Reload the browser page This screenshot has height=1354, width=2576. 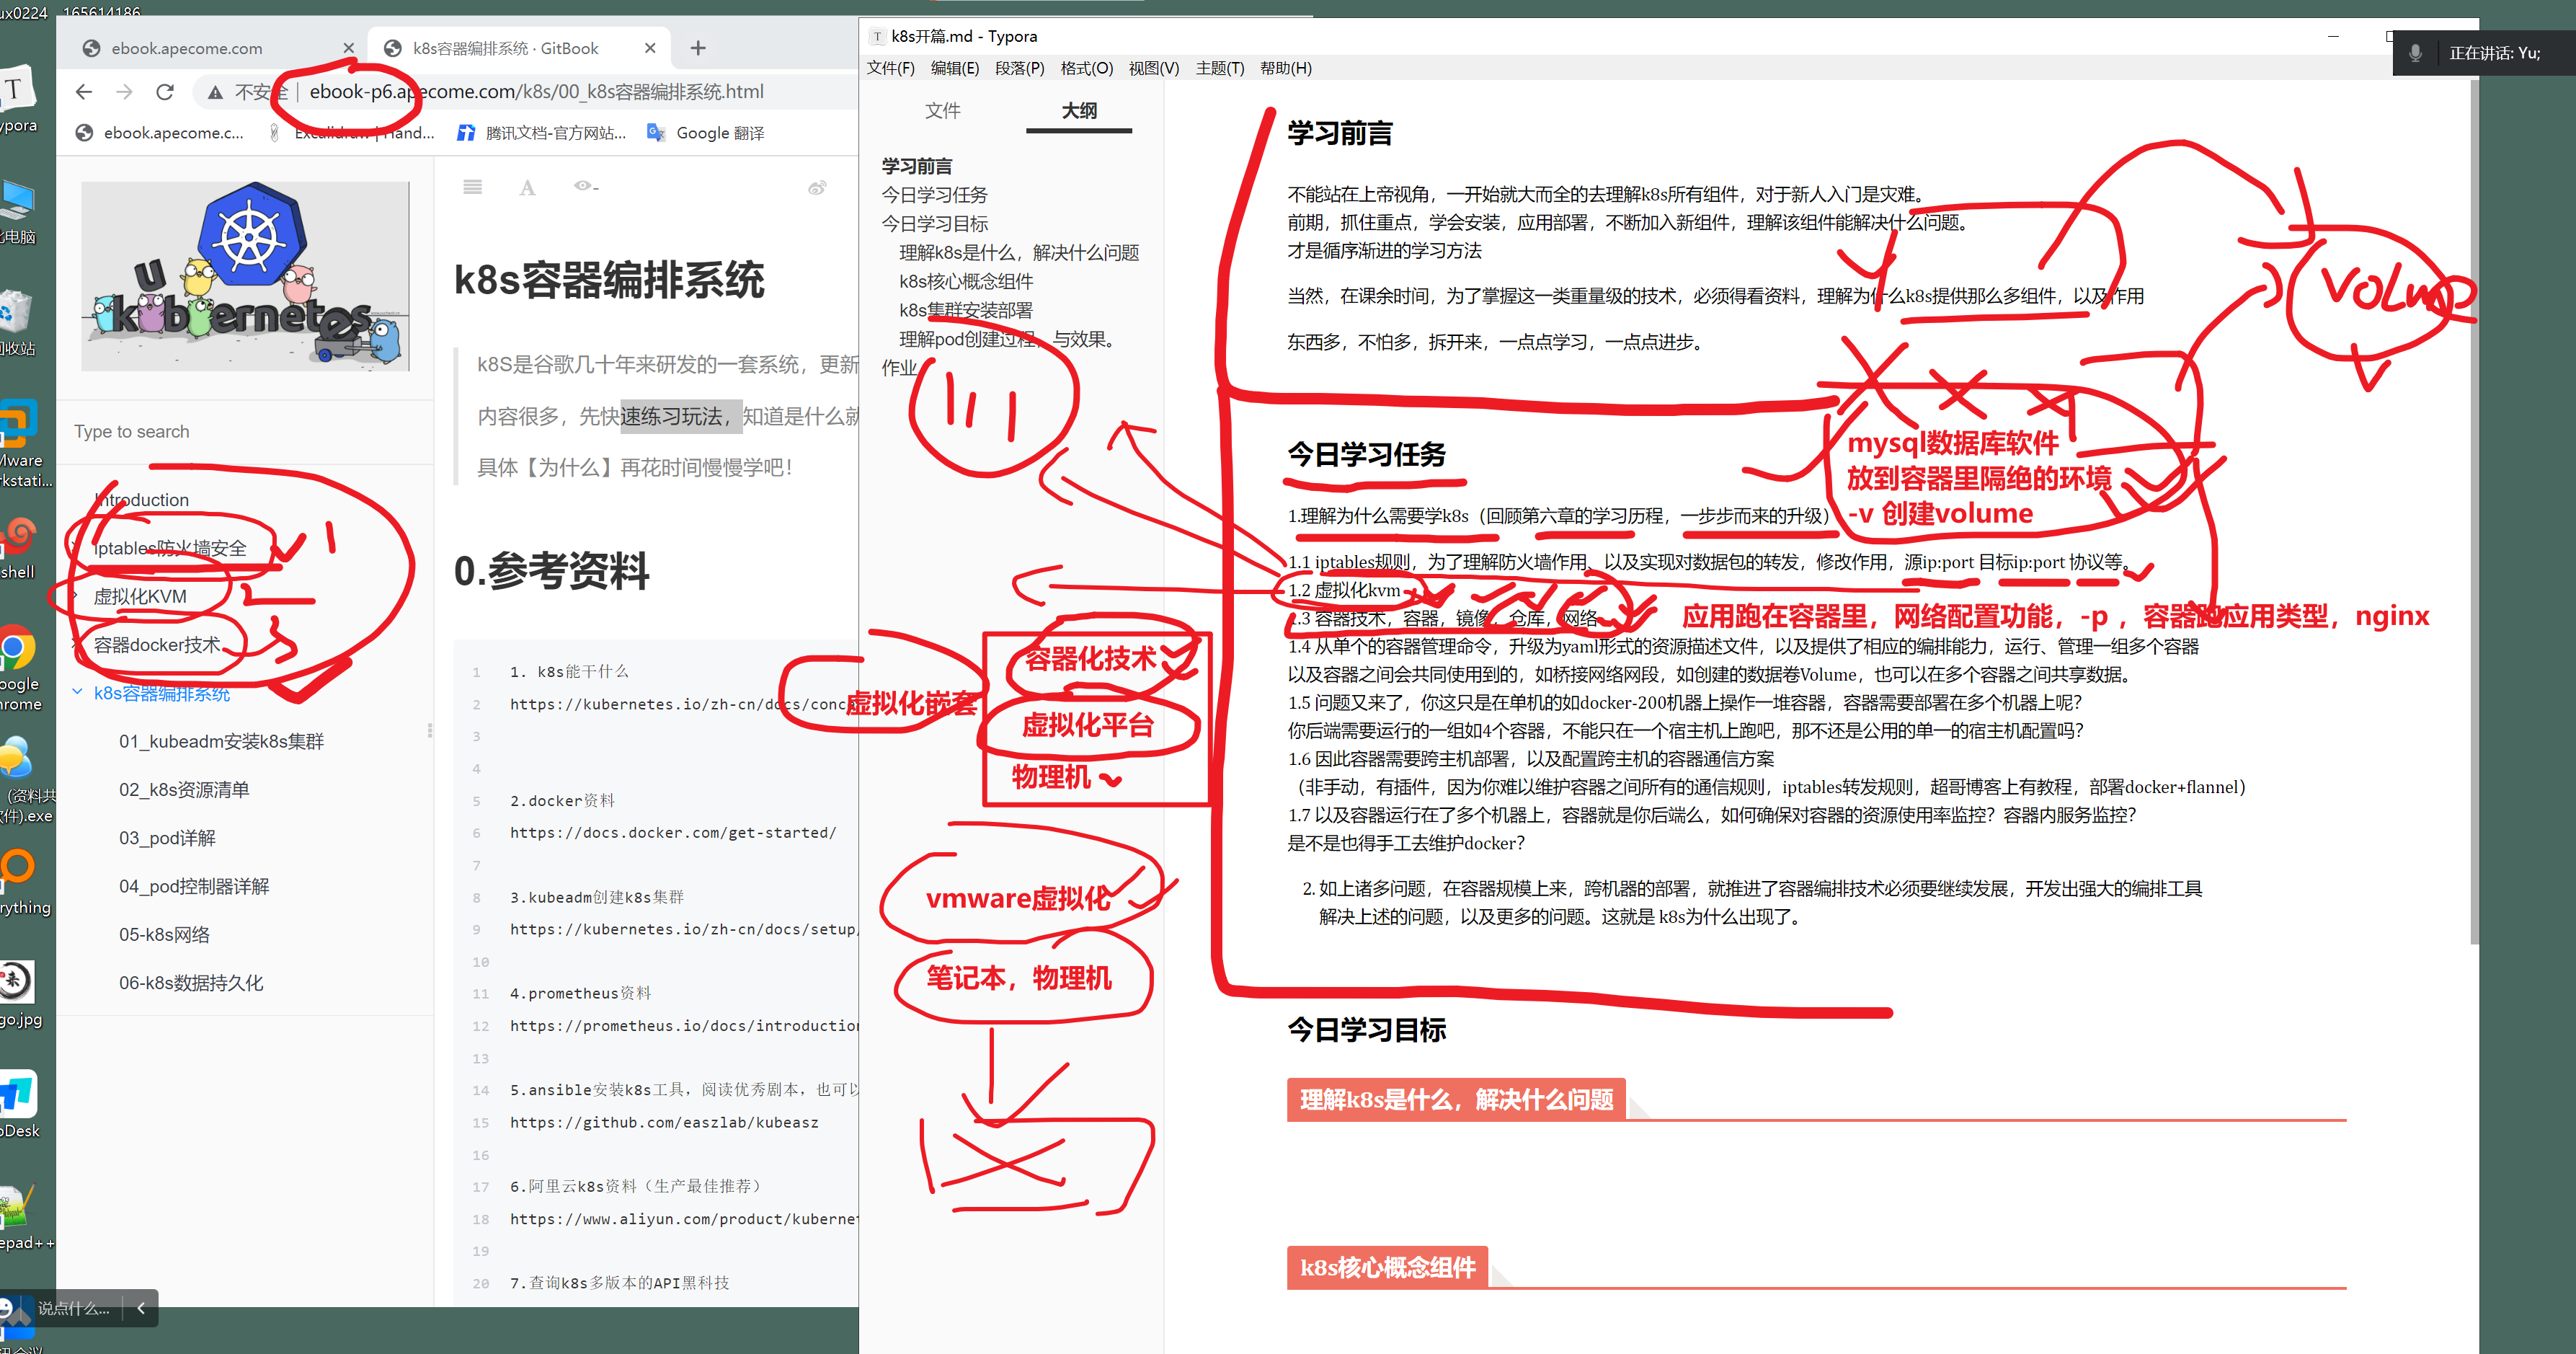point(165,92)
